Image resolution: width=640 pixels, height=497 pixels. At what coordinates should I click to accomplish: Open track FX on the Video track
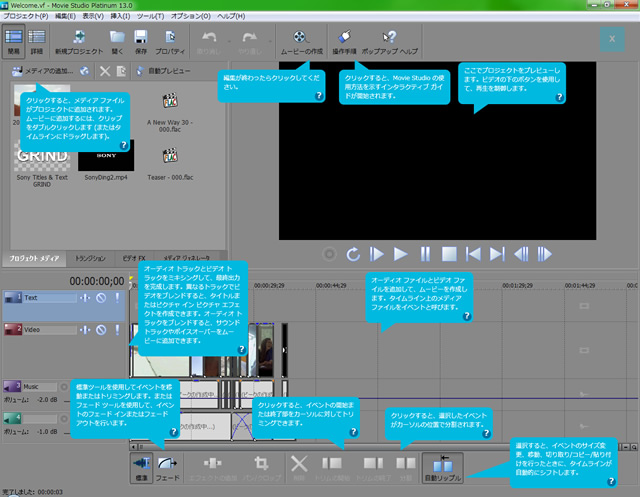point(85,330)
